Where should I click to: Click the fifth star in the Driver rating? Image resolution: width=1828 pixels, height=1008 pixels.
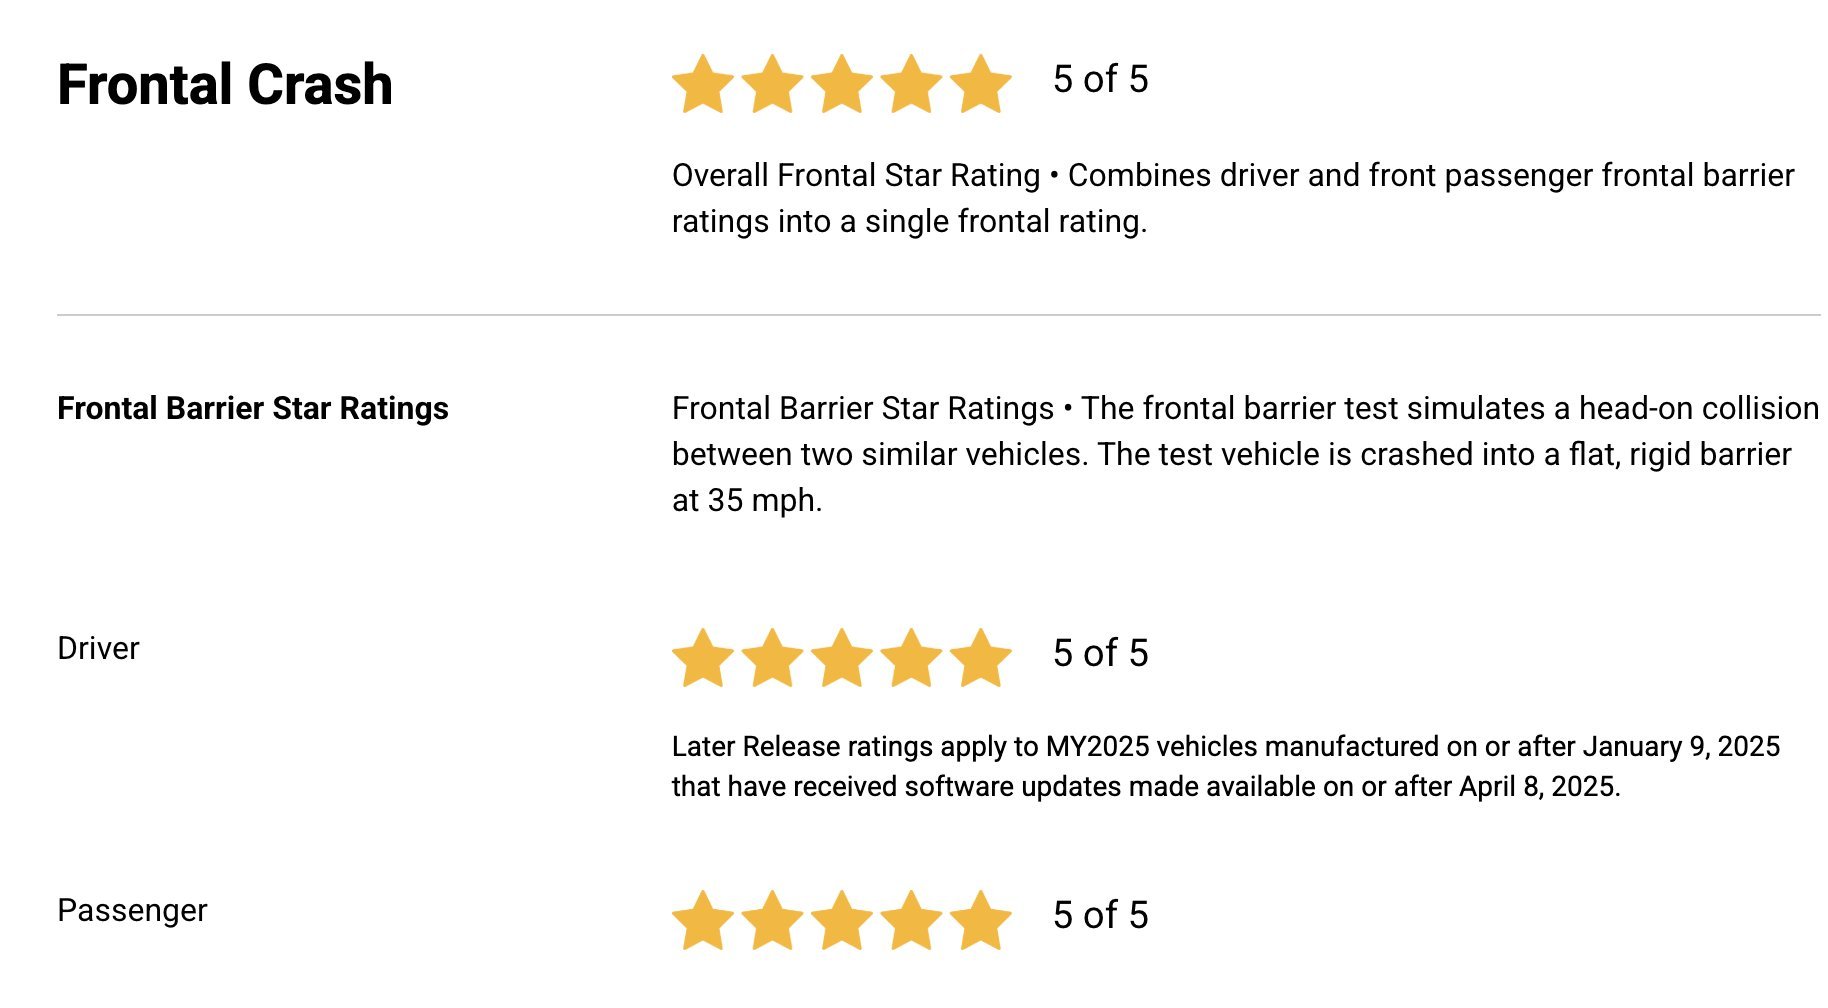tap(981, 658)
